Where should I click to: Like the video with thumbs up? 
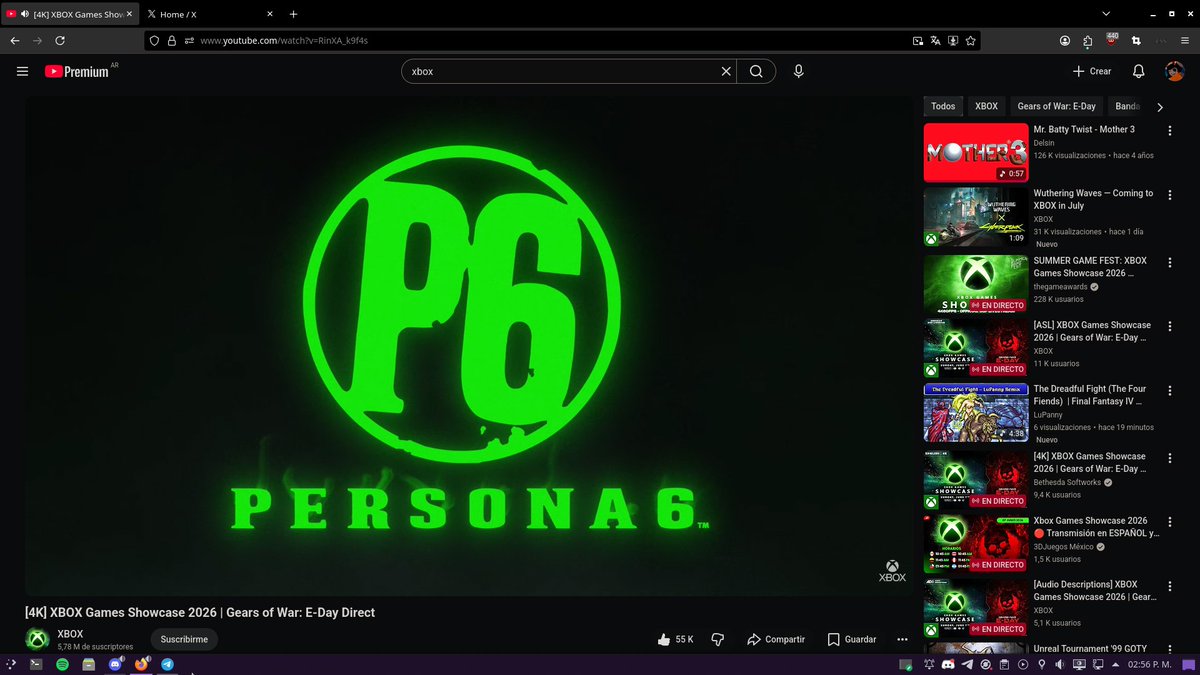(x=676, y=639)
